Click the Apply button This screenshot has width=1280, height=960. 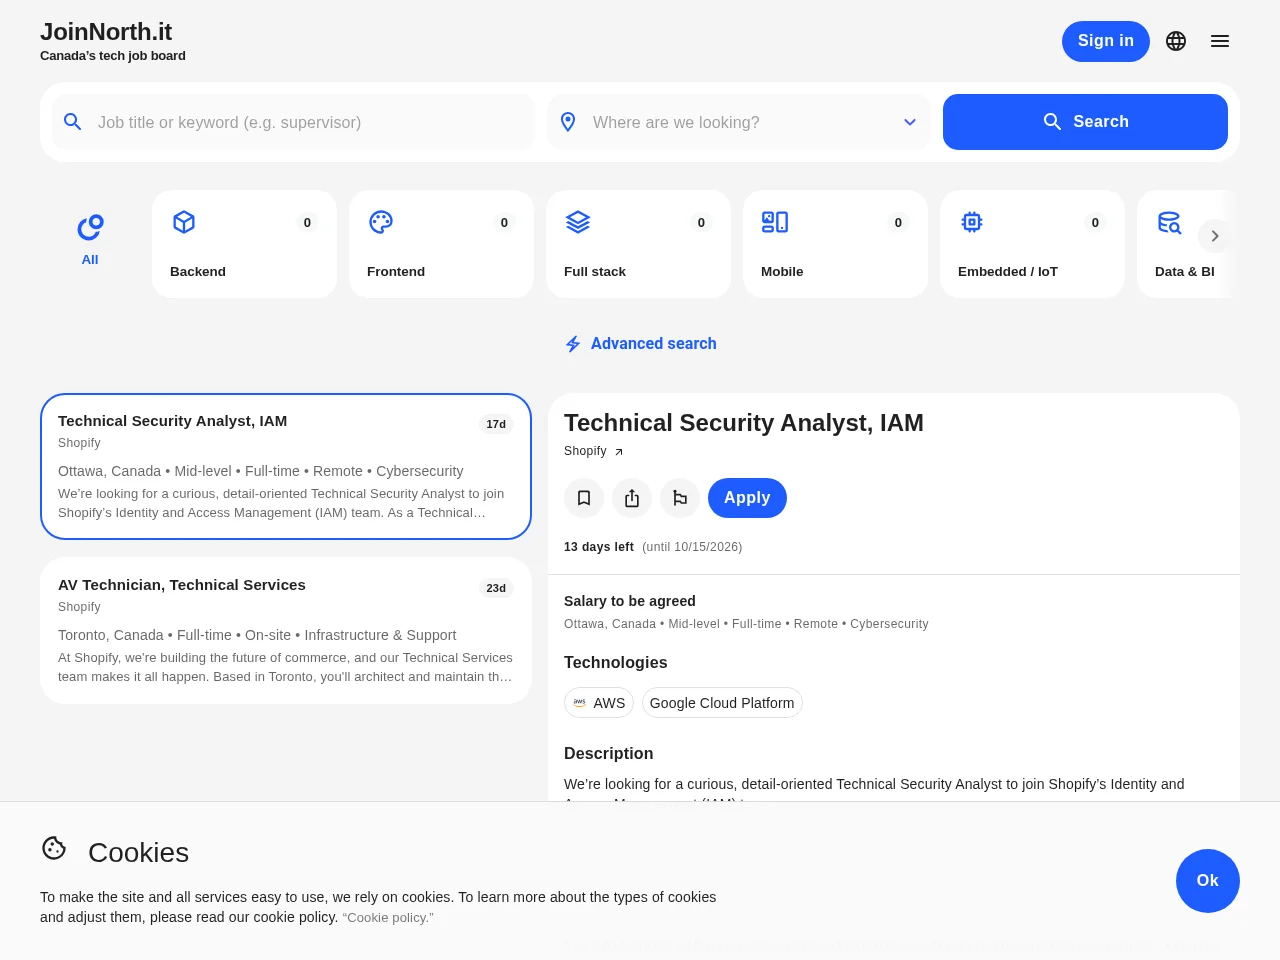747,498
